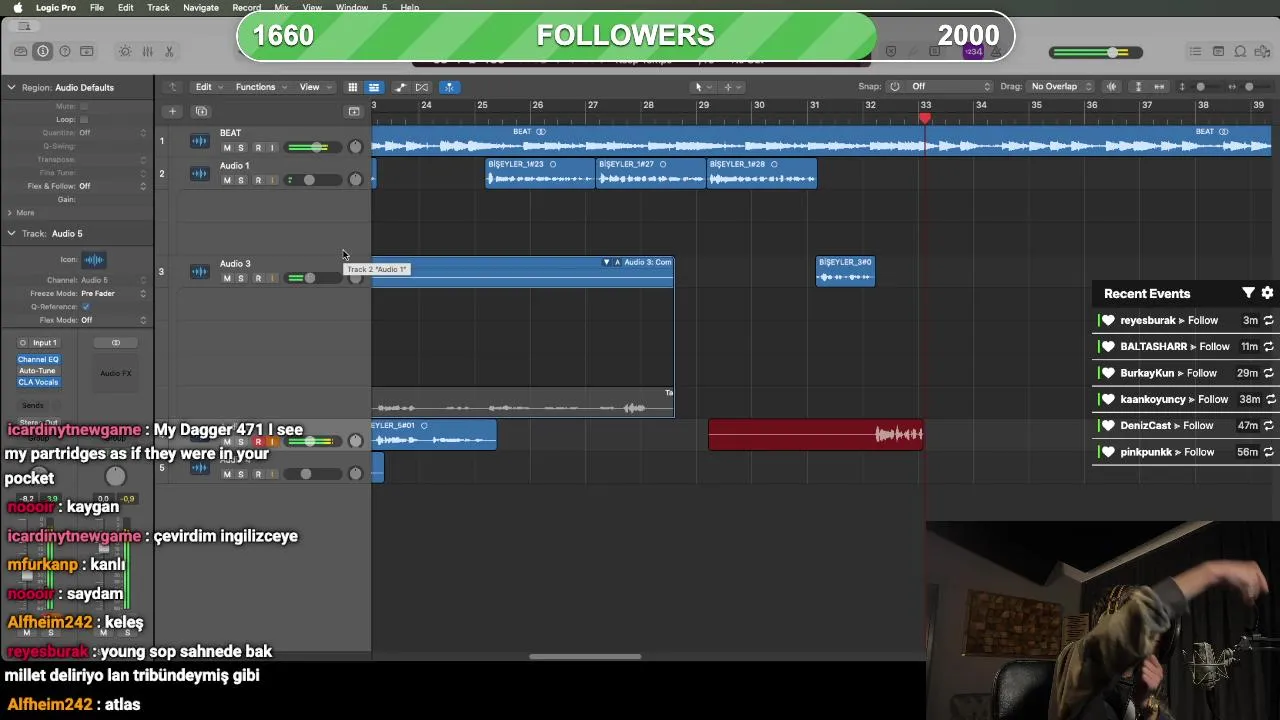Screen dimensions: 1280x720
Task: Click the Audio FX slot
Action: click(116, 373)
